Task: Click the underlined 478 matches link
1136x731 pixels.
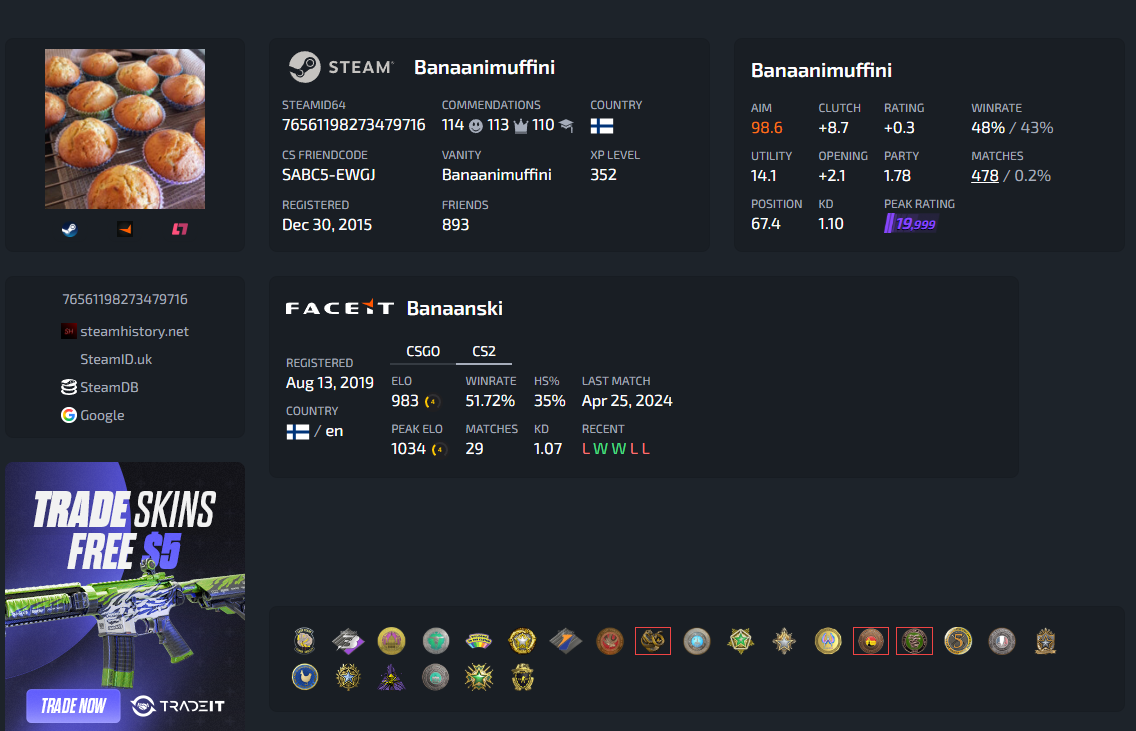Action: (985, 176)
